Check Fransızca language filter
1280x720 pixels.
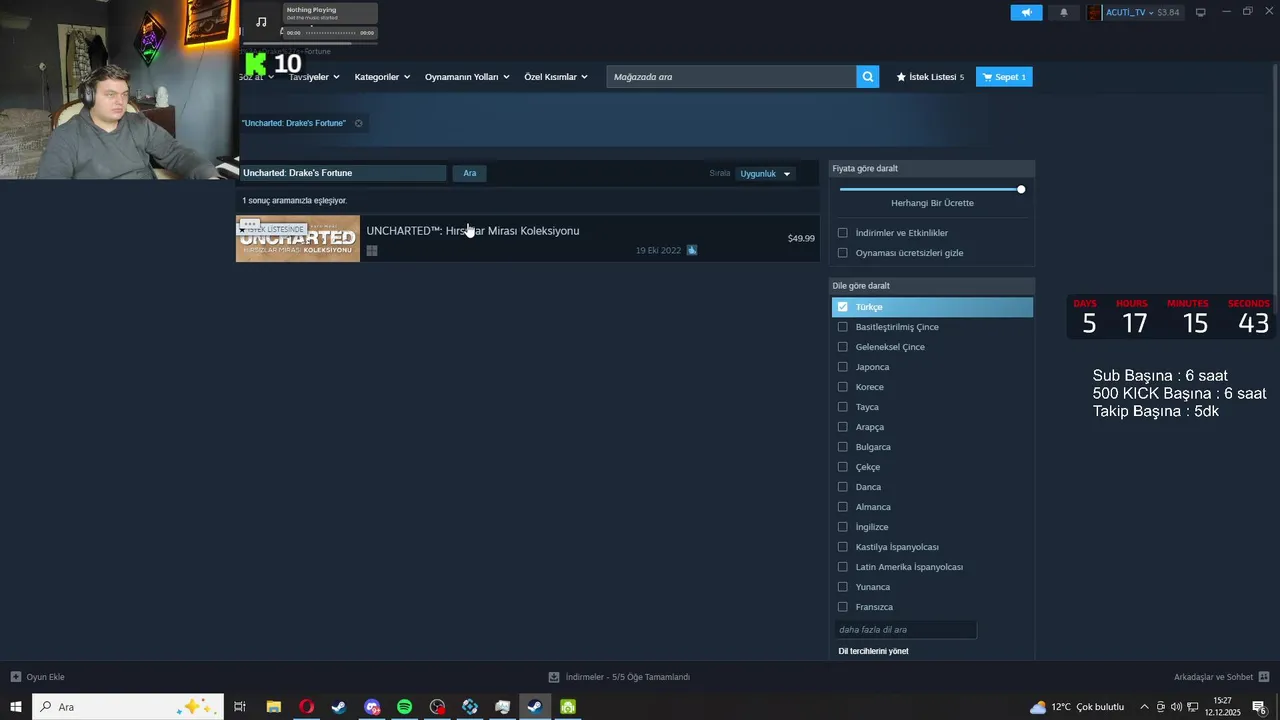tap(842, 607)
